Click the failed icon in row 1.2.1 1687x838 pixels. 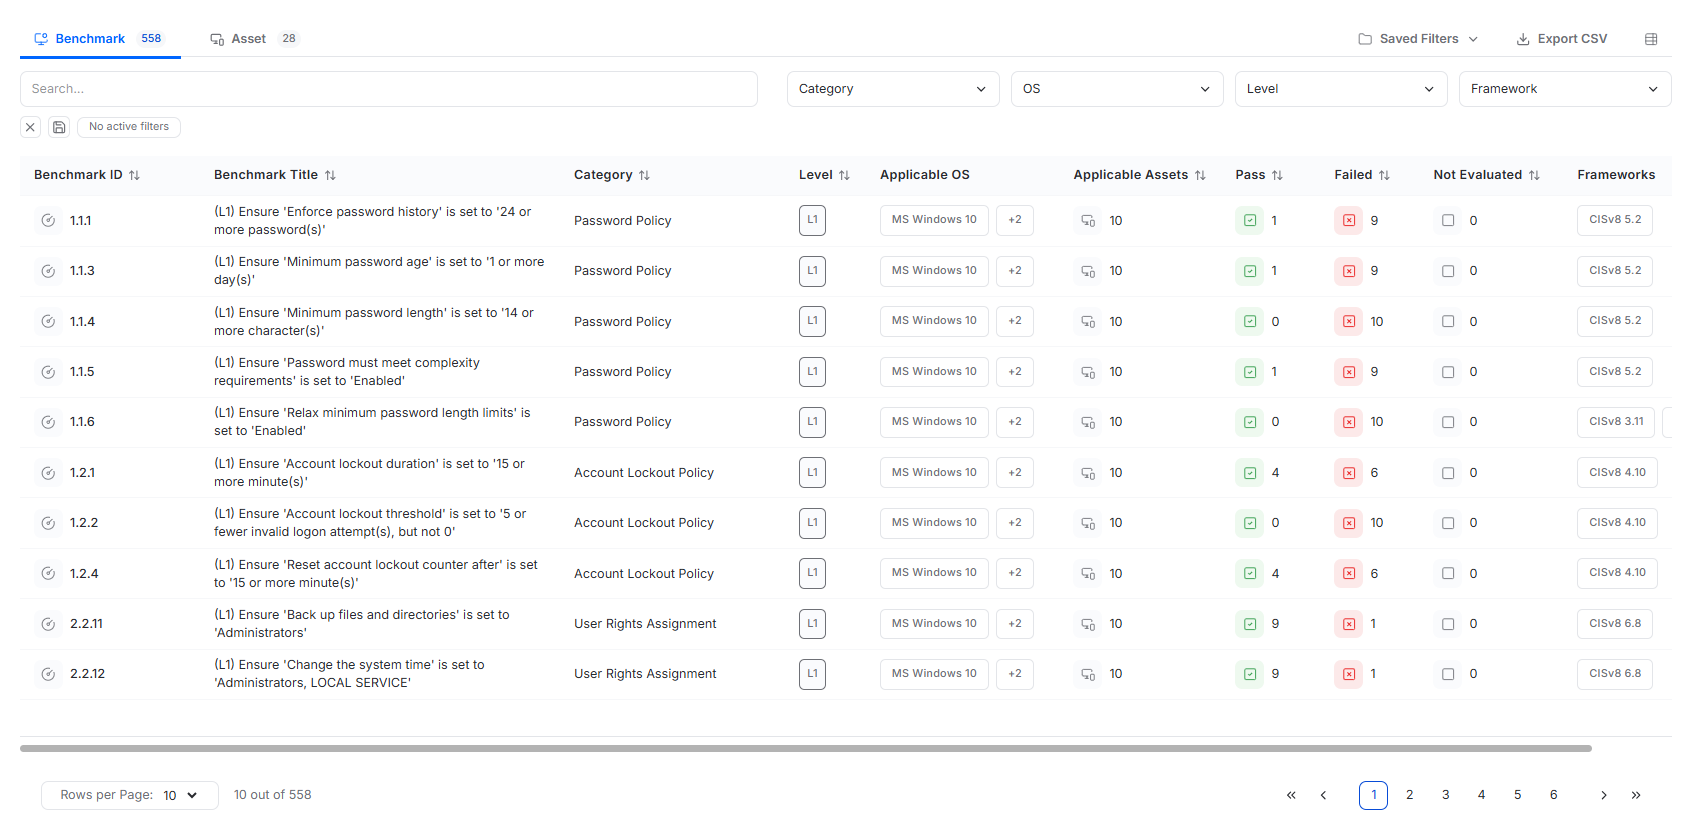1348,473
